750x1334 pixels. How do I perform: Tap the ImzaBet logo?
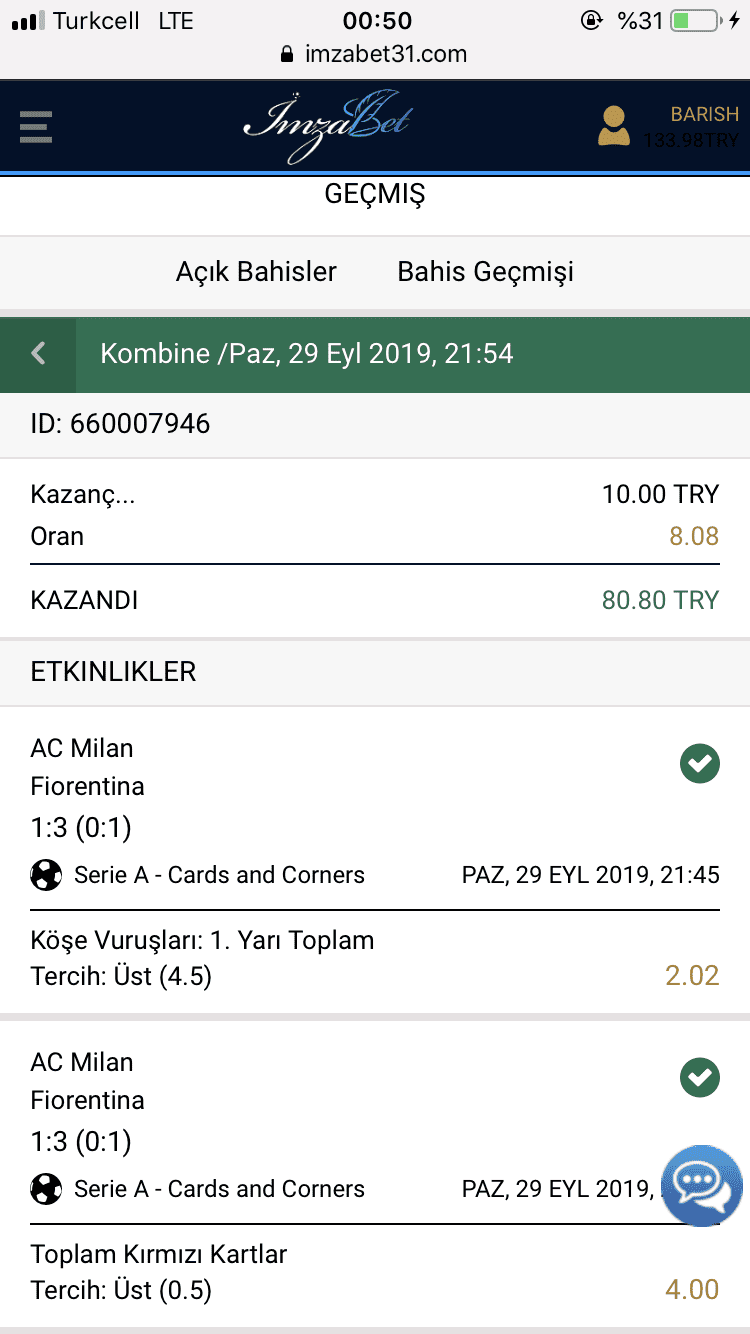point(327,126)
